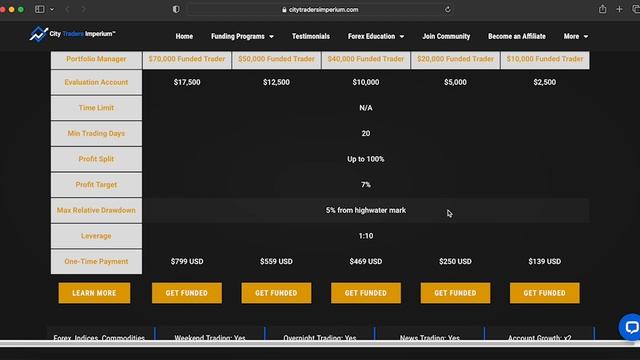Image resolution: width=640 pixels, height=360 pixels.
Task: Click the Evaluation Account row label
Action: pos(96,82)
